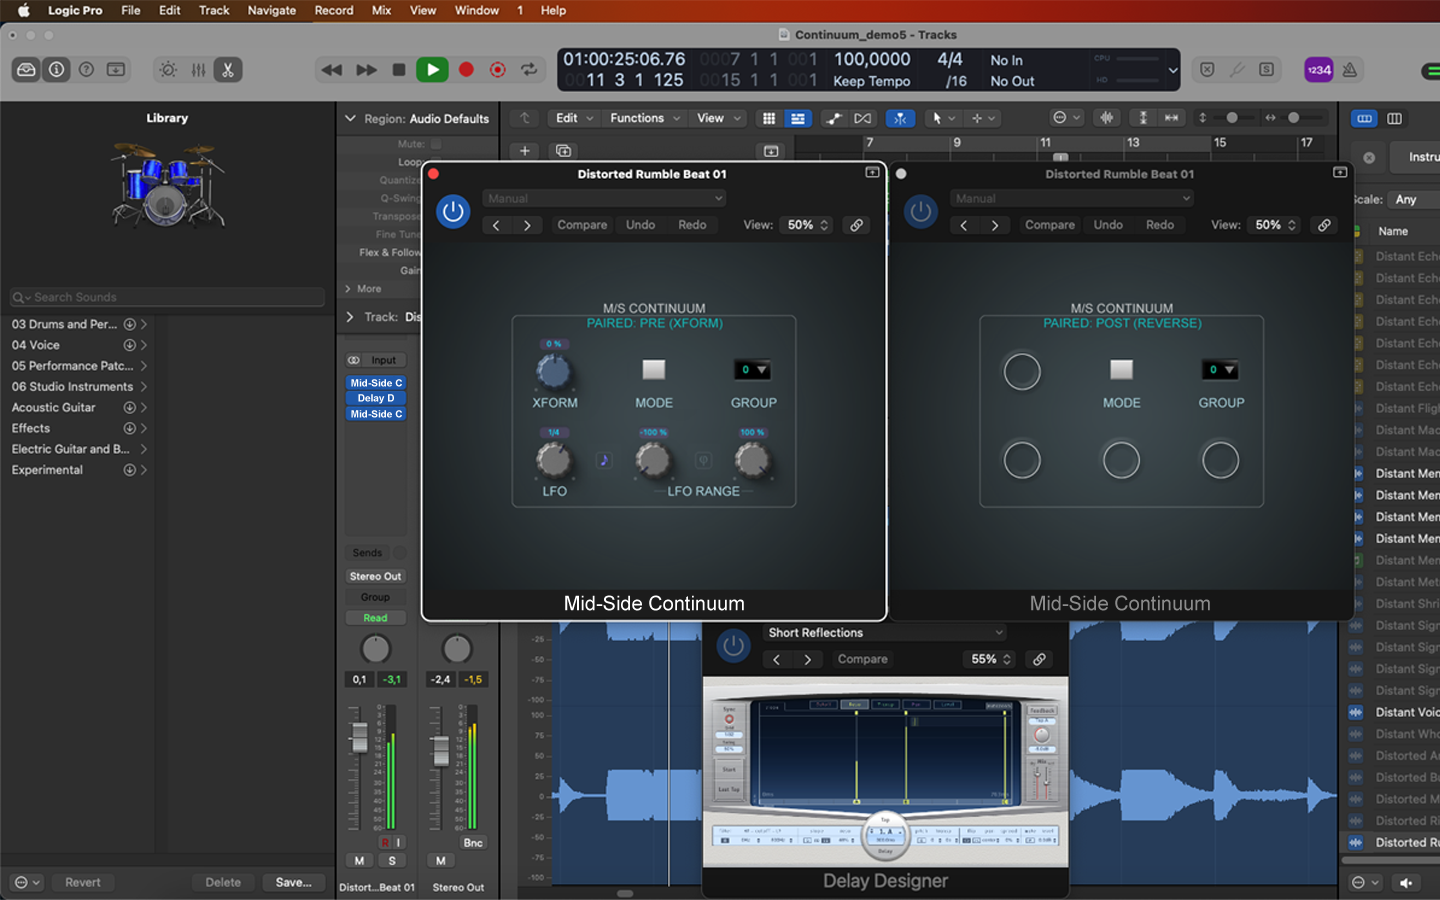1440x900 pixels.
Task: Toggle Cycle mode in the transport
Action: point(529,70)
